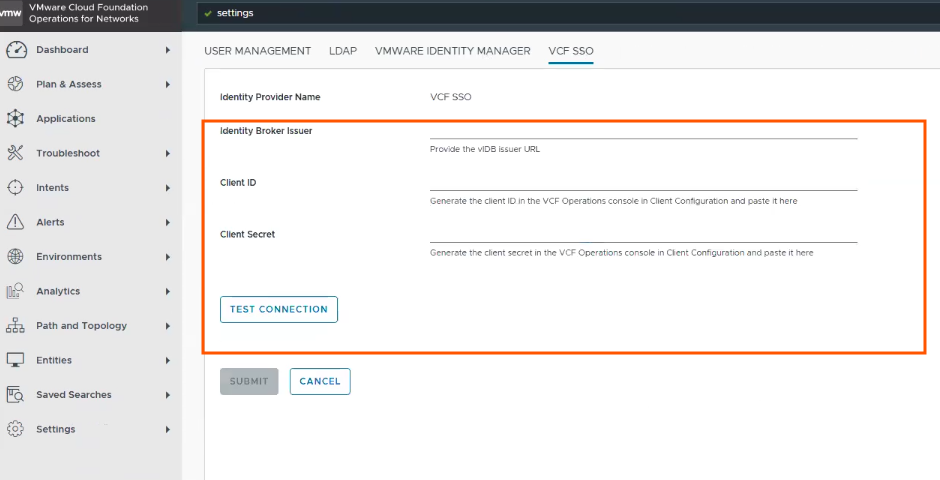Click the settings search bar
Image resolution: width=940 pixels, height=480 pixels.
point(568,13)
